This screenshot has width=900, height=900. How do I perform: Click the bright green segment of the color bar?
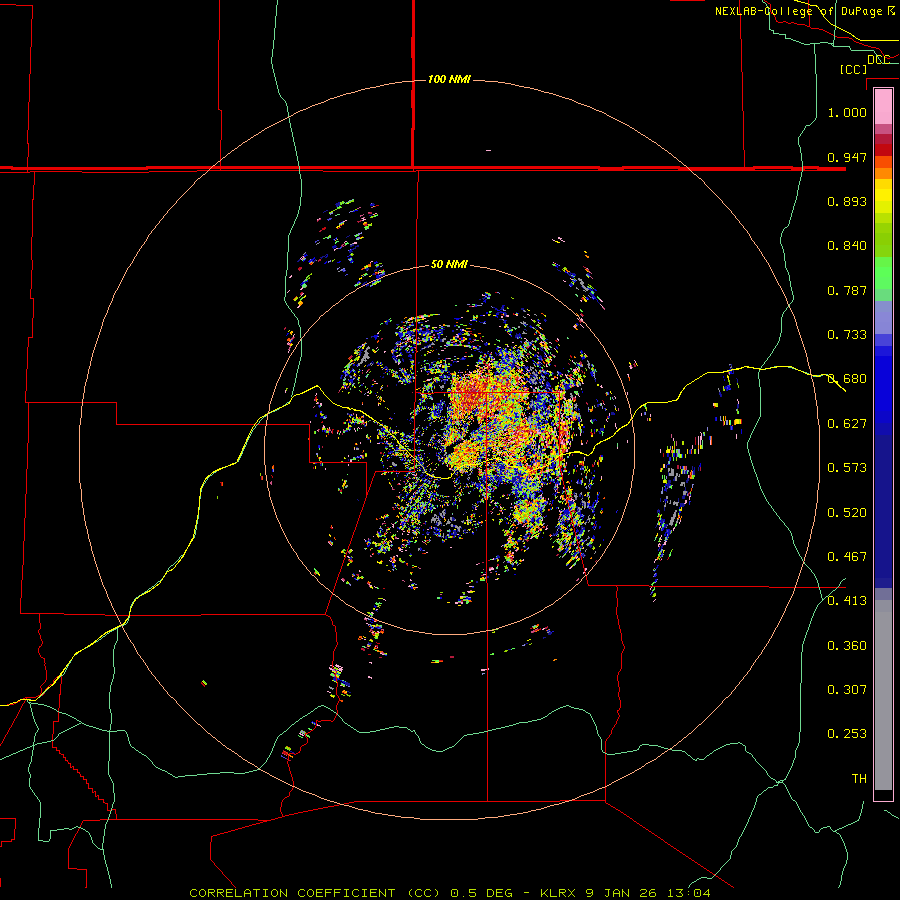tap(883, 273)
